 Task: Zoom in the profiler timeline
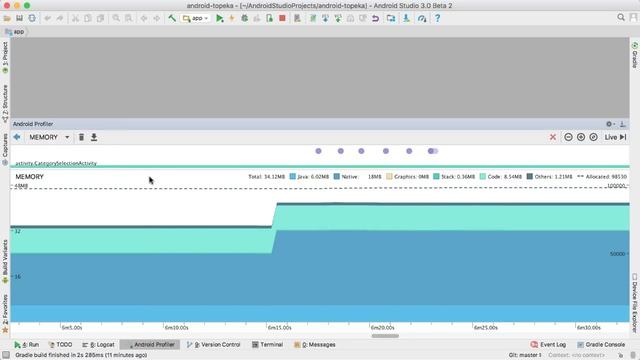581,137
